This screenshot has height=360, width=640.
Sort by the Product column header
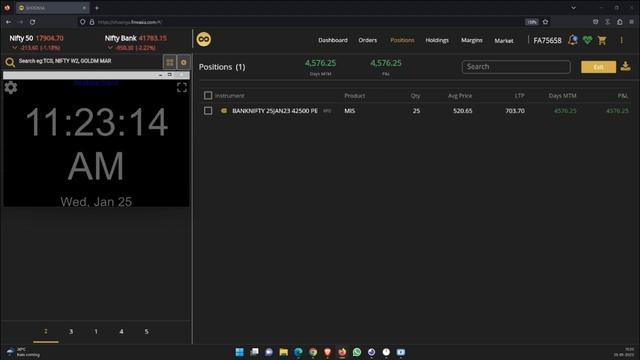click(x=354, y=96)
